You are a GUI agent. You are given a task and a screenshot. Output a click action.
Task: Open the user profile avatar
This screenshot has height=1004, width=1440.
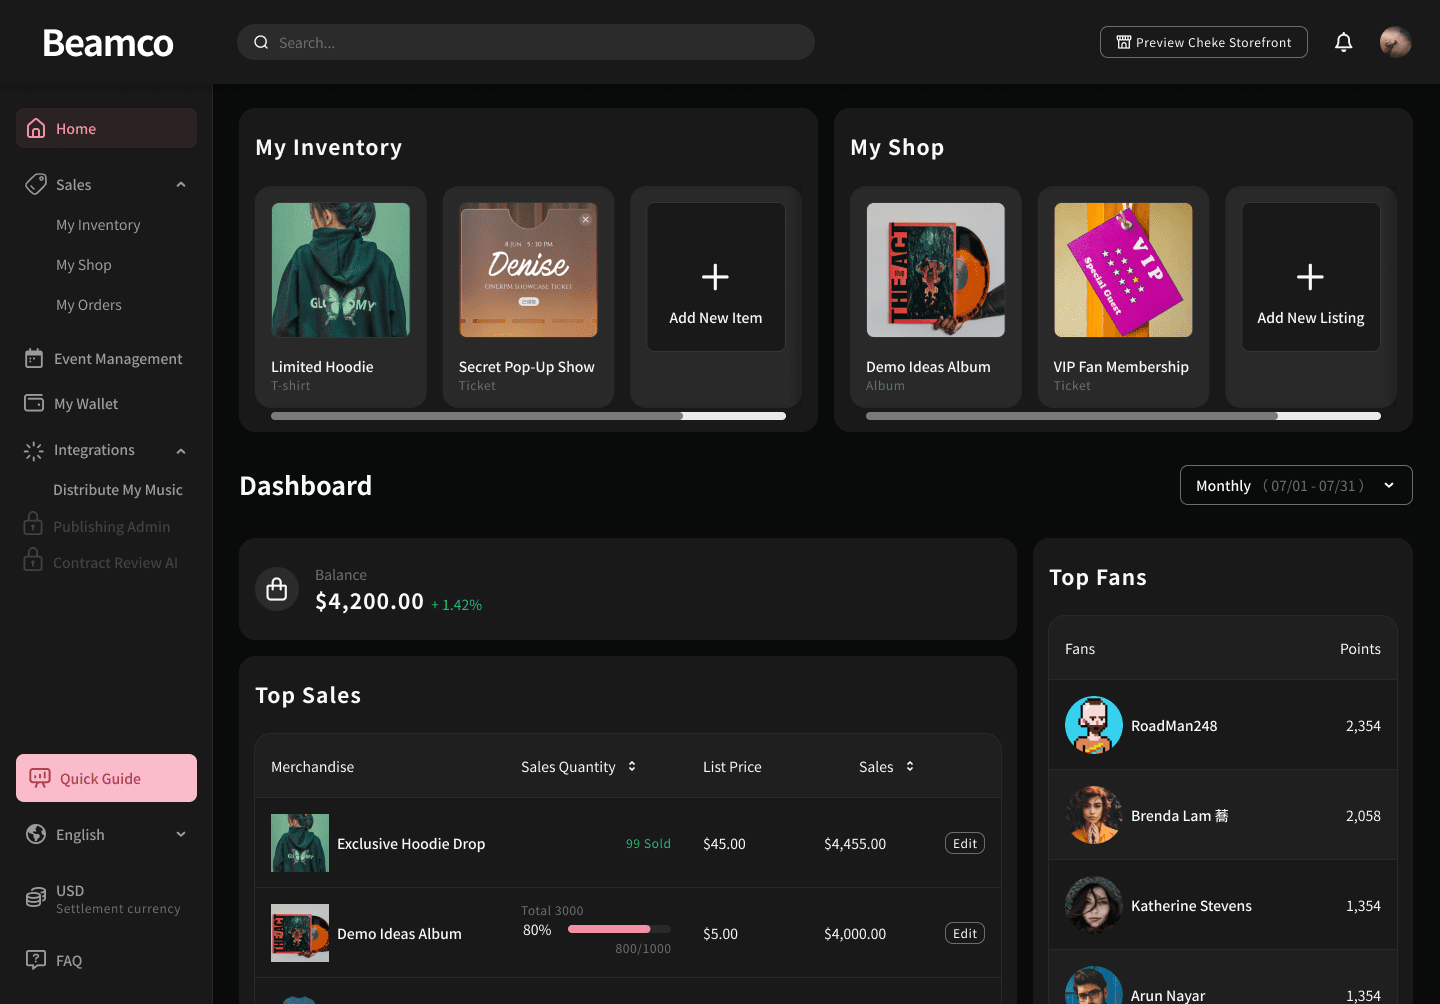tap(1395, 42)
